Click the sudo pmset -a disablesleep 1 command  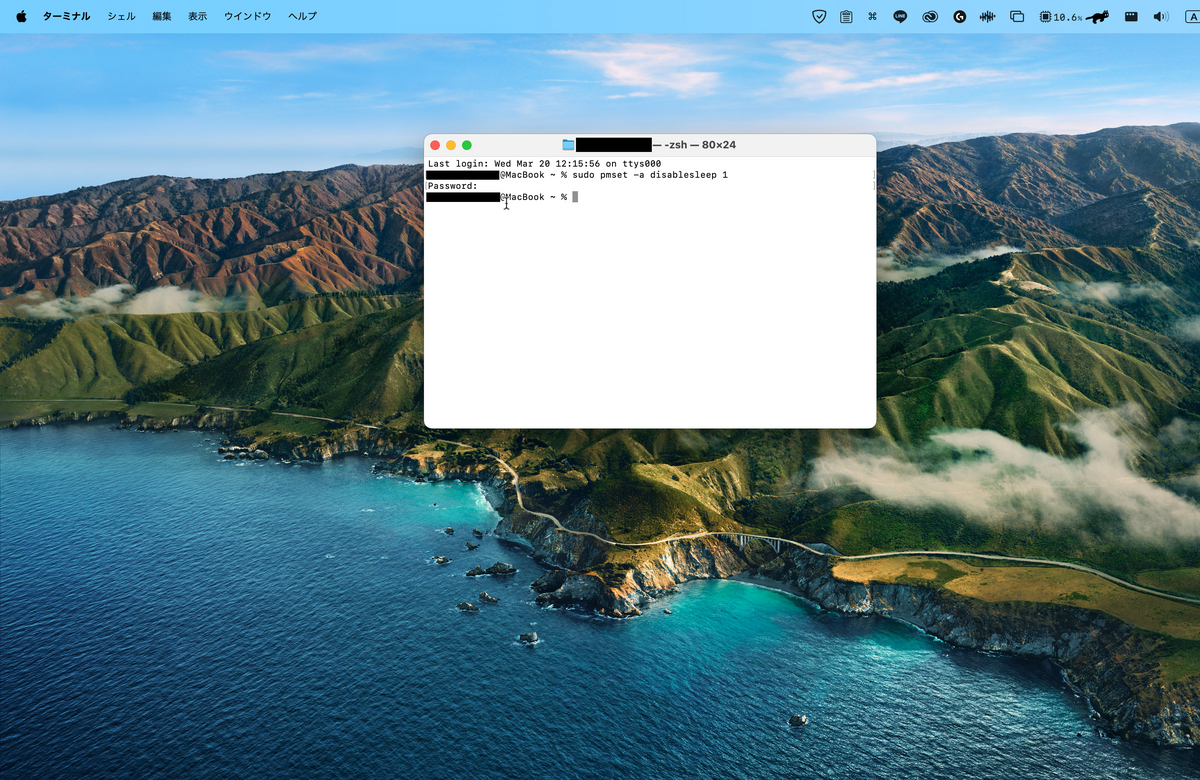click(x=650, y=175)
